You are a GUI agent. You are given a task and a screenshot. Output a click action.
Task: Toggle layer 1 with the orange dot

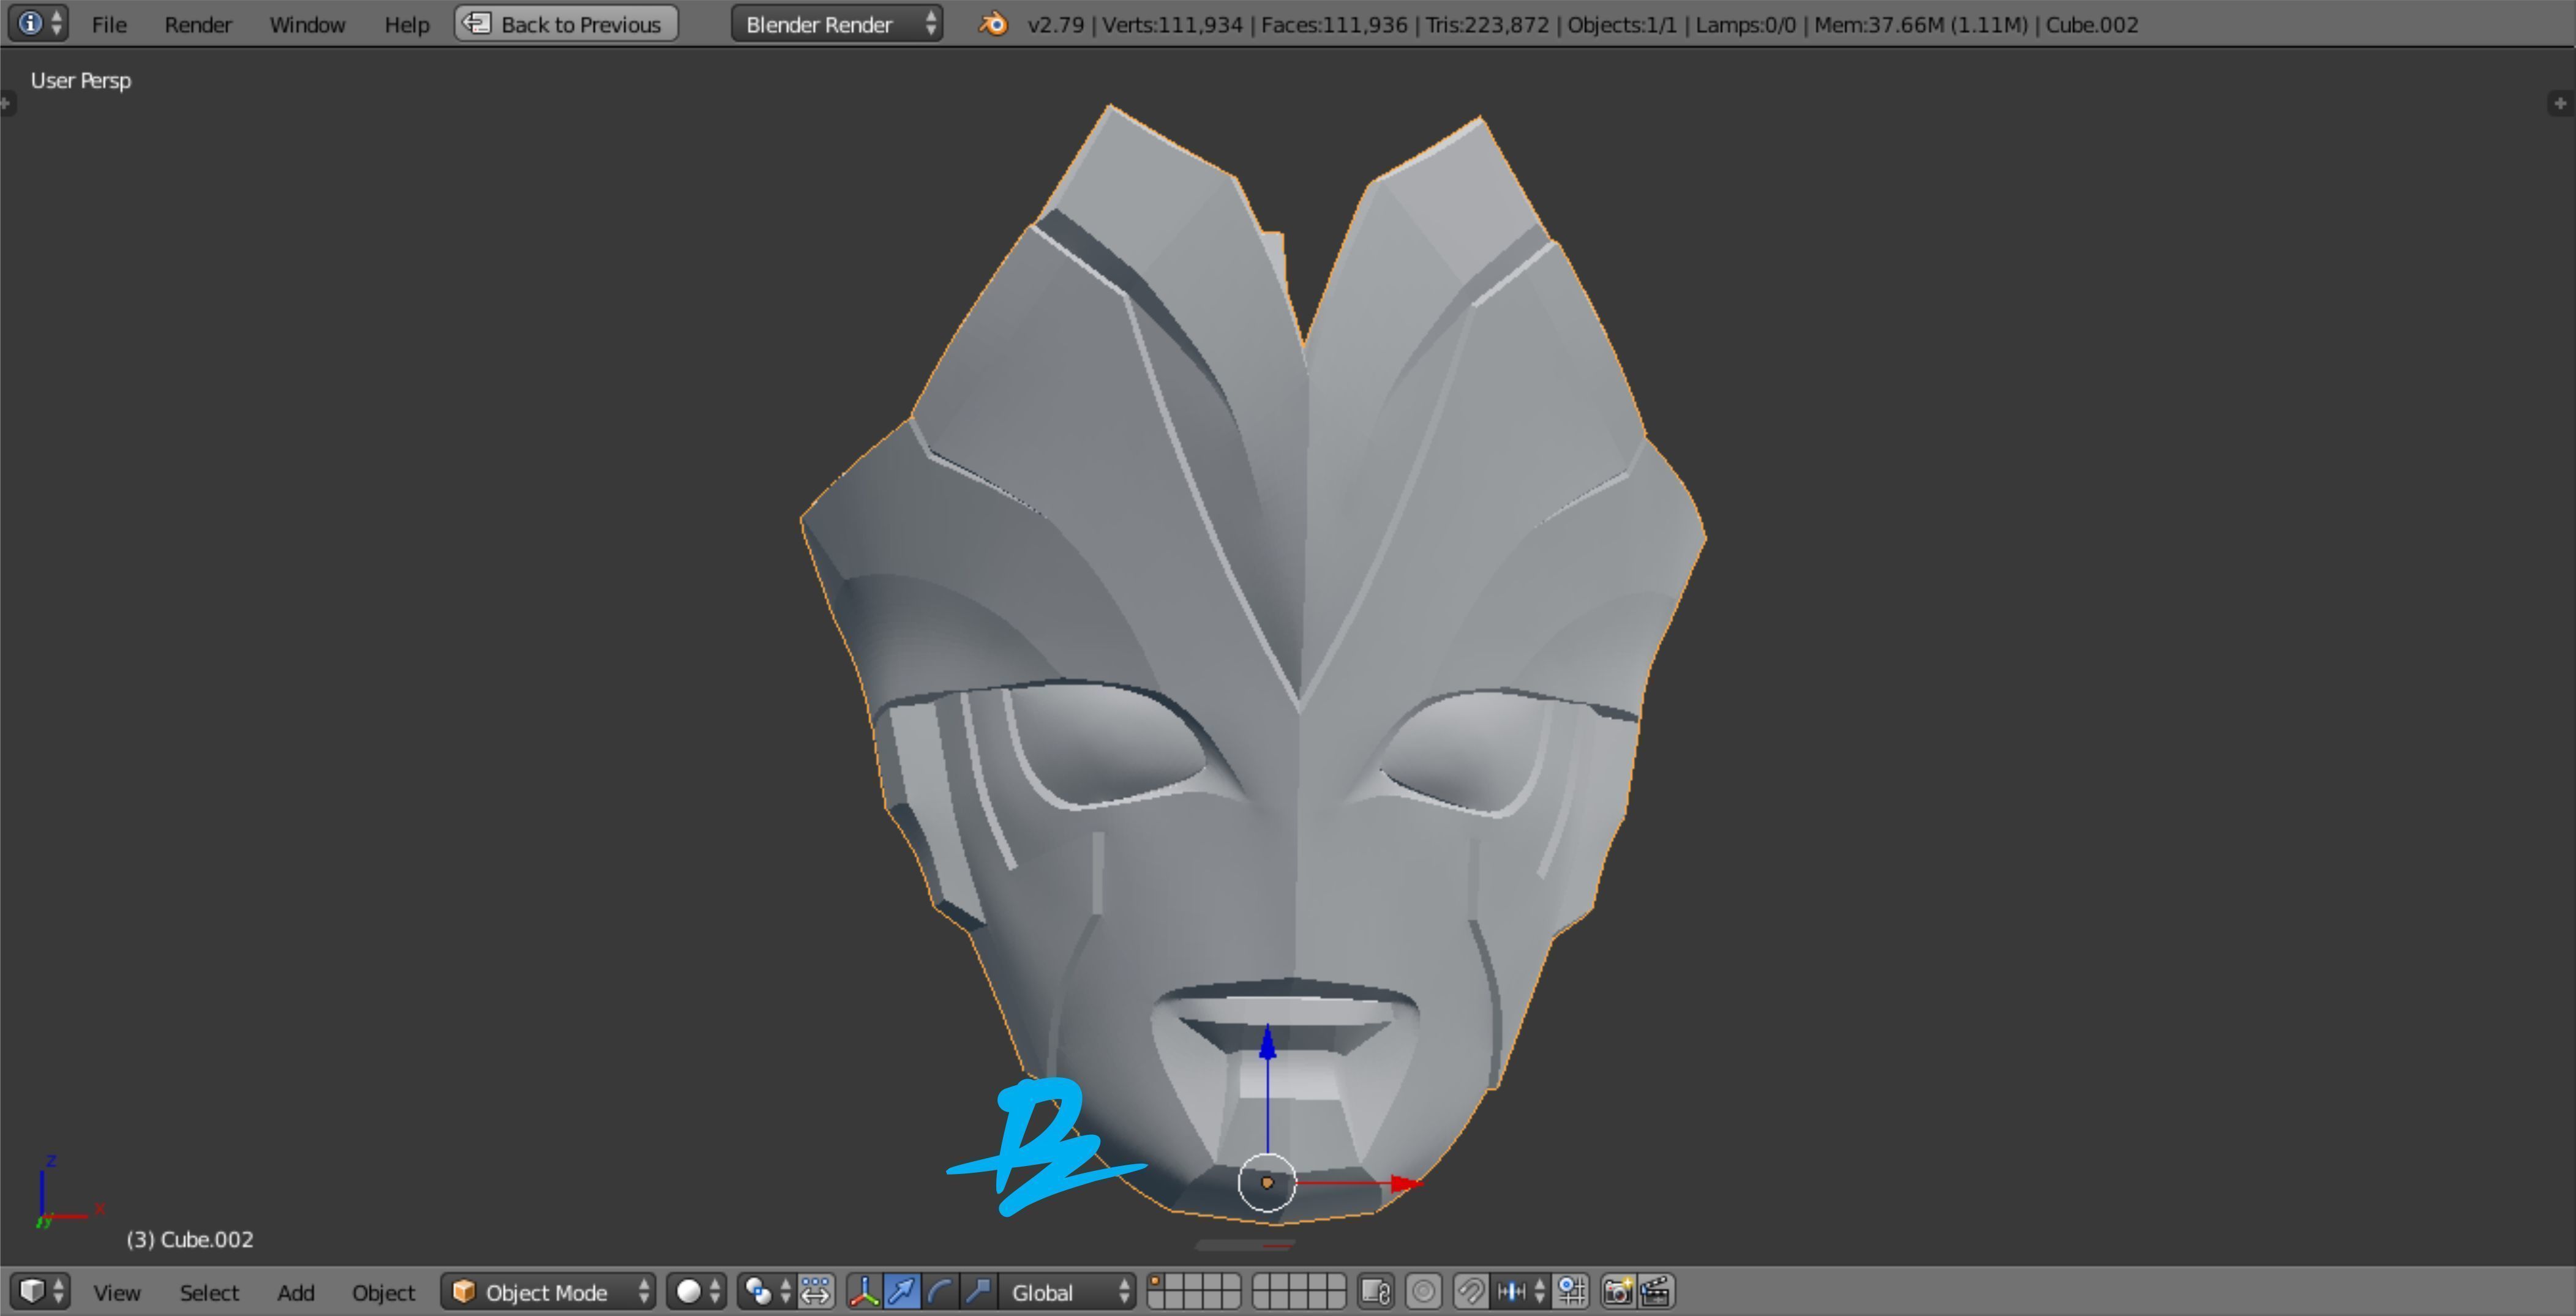coord(1157,1282)
